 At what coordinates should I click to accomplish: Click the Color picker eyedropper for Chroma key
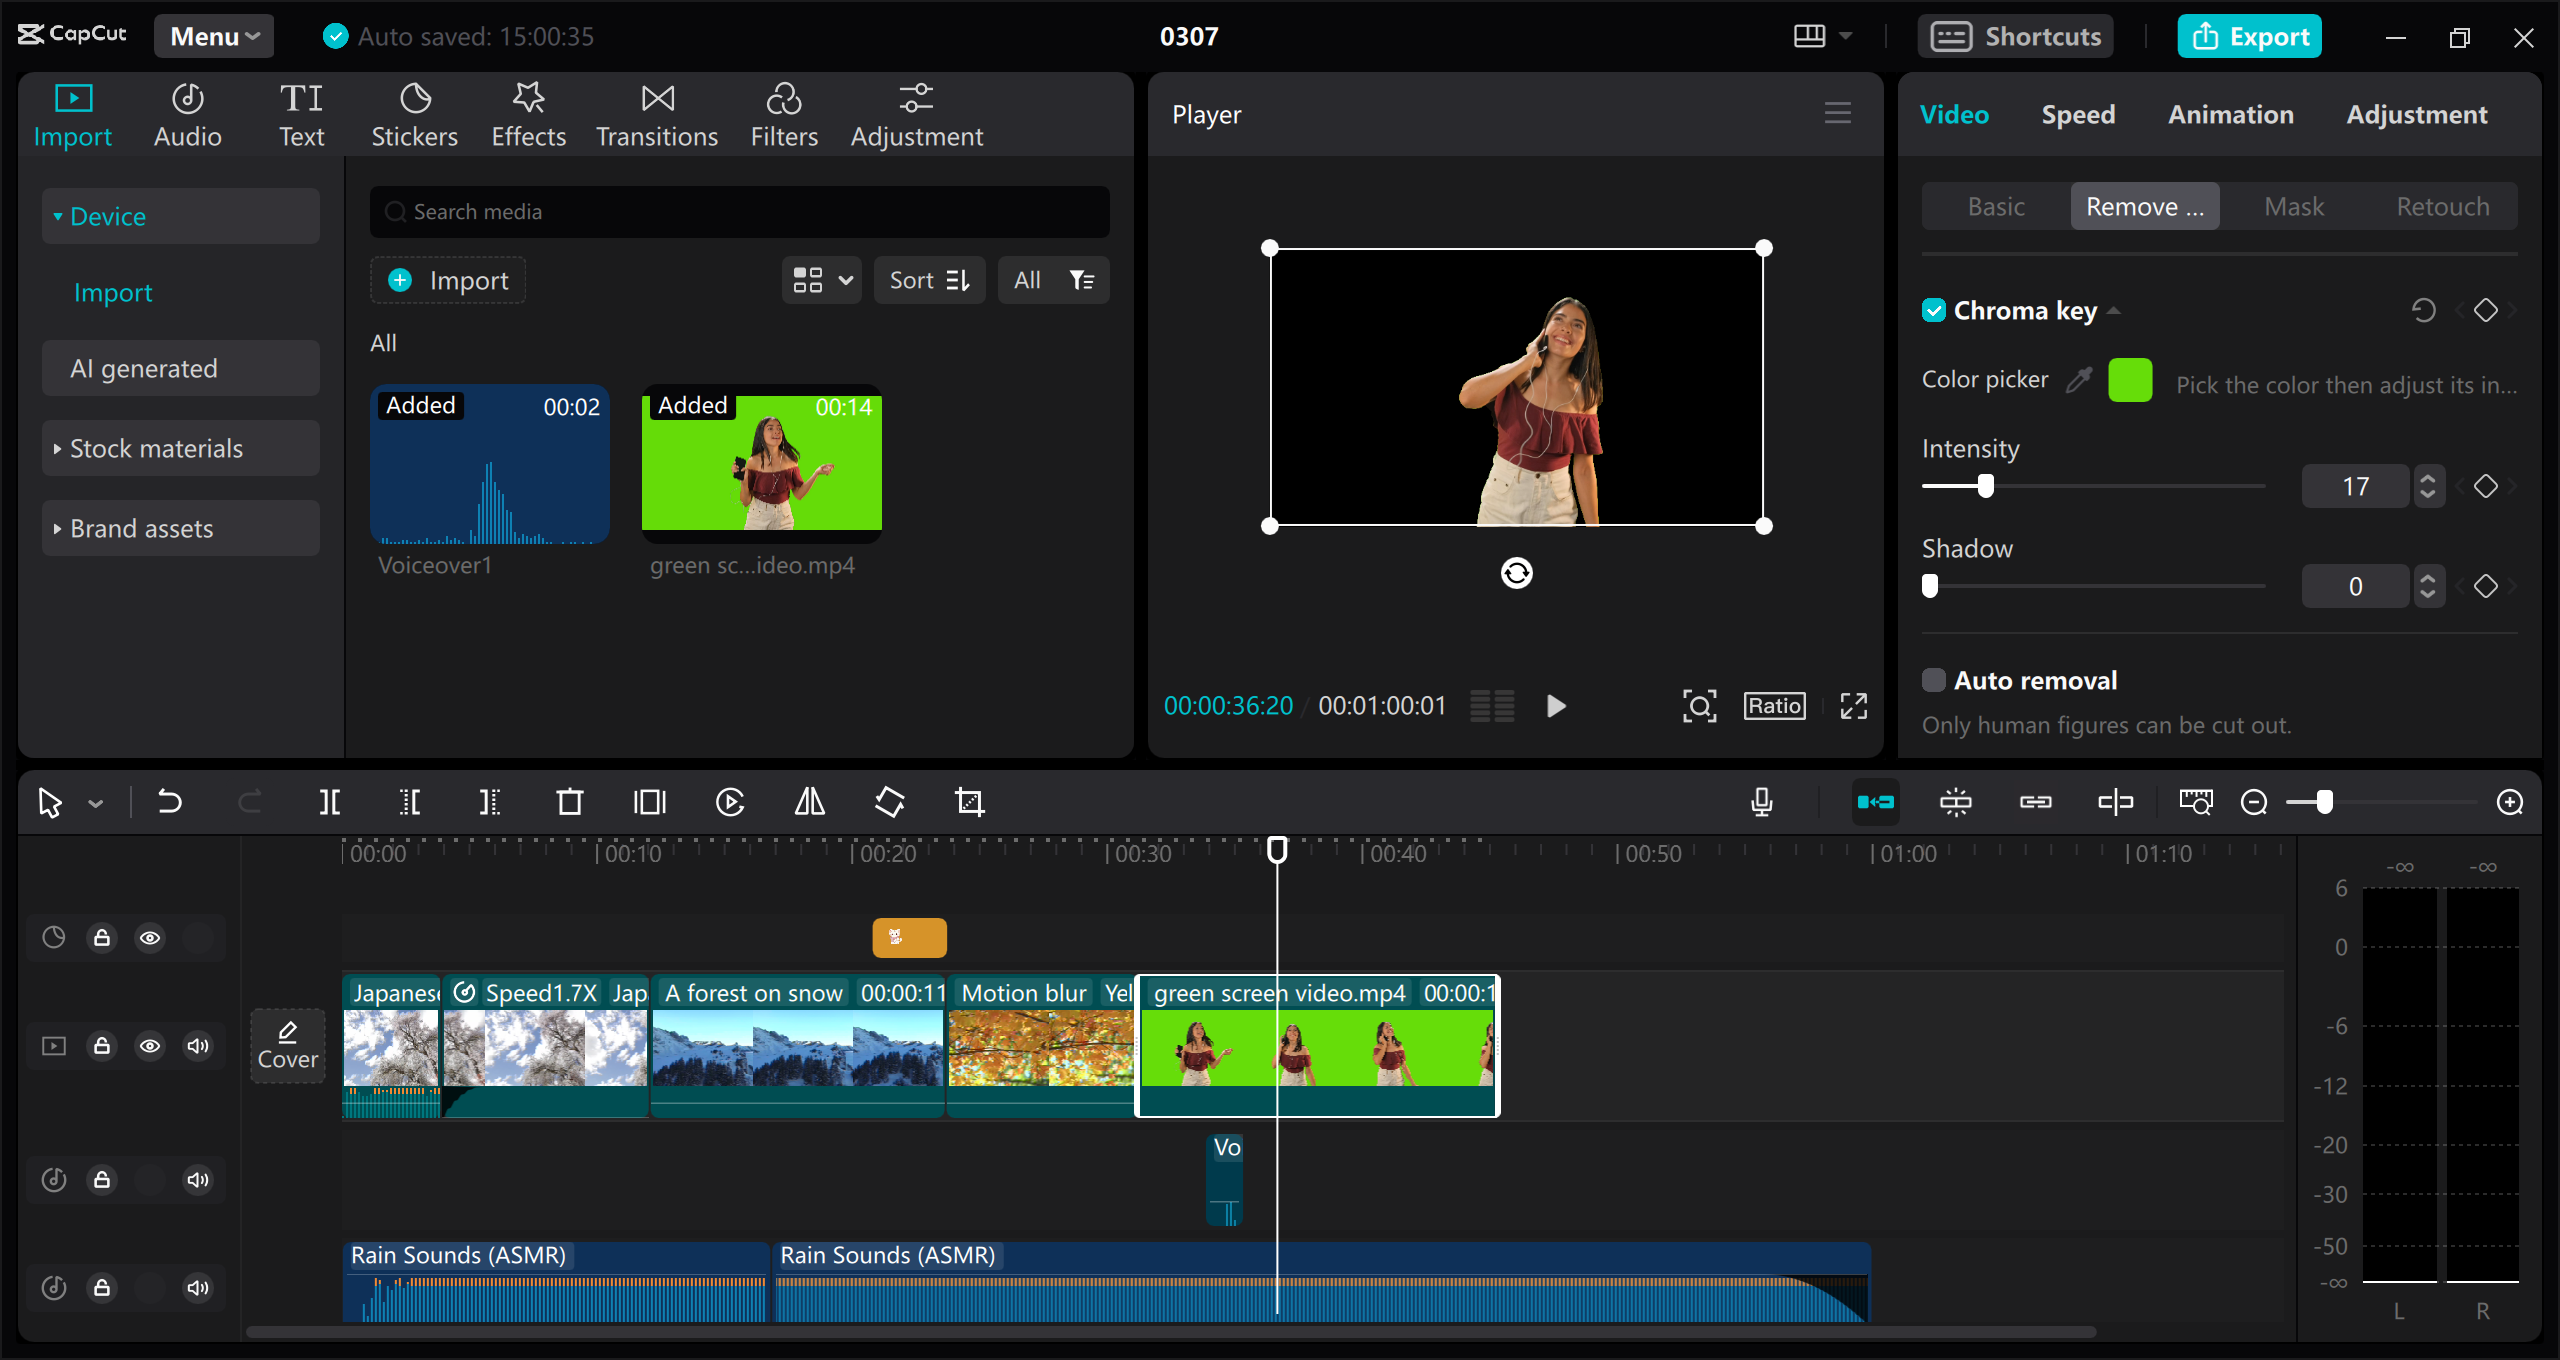2079,379
